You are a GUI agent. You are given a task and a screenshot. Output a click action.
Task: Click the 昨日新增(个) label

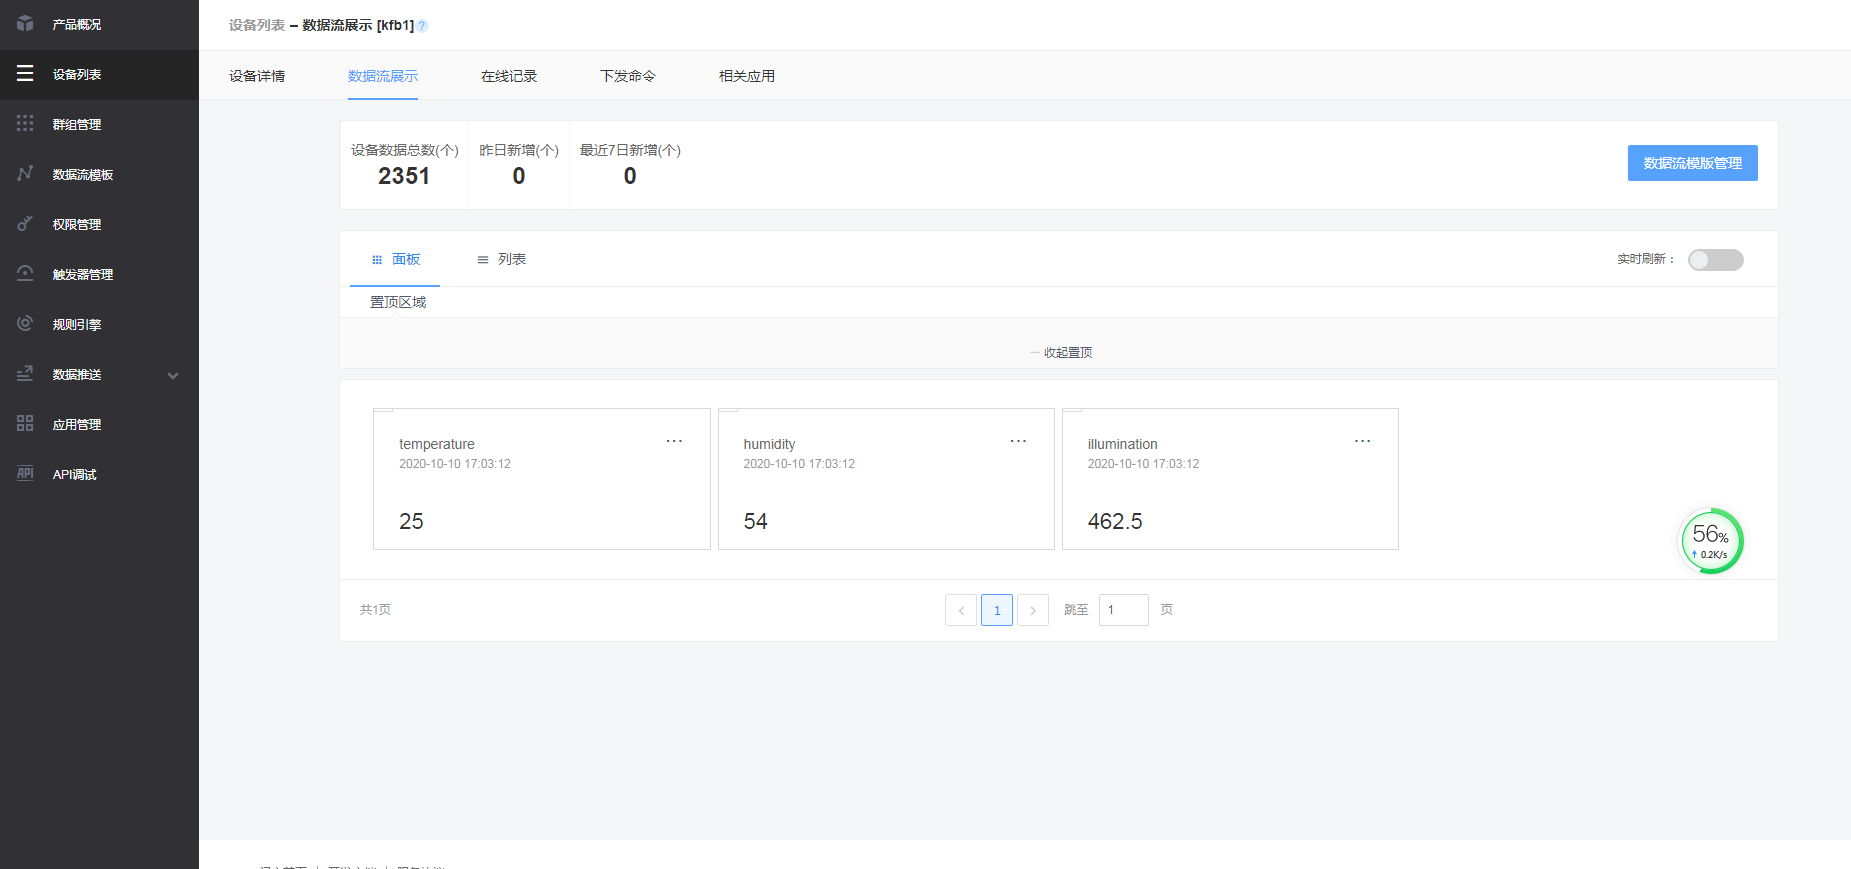519,150
